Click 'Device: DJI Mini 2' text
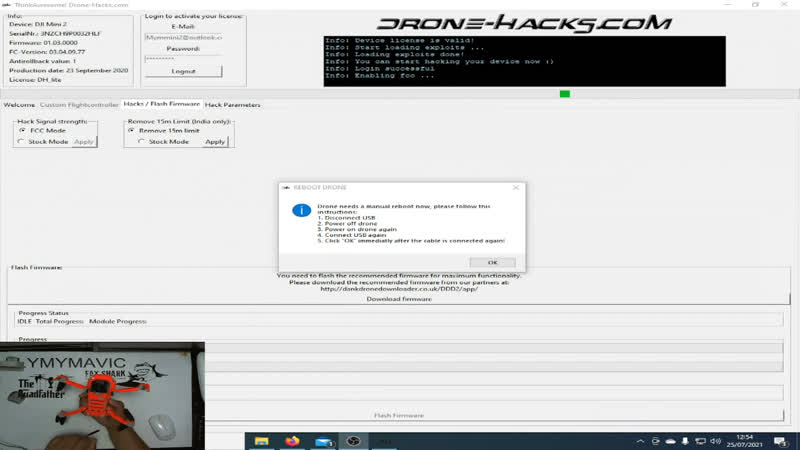The width and height of the screenshot is (800, 450). [38, 24]
